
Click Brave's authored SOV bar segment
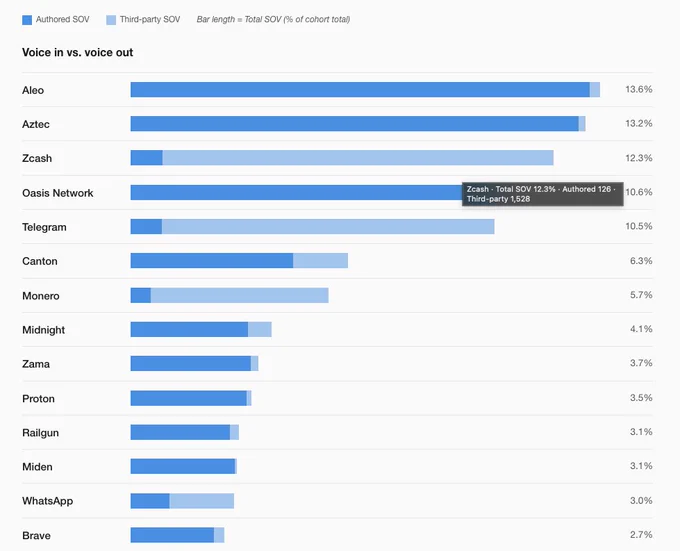[172, 535]
